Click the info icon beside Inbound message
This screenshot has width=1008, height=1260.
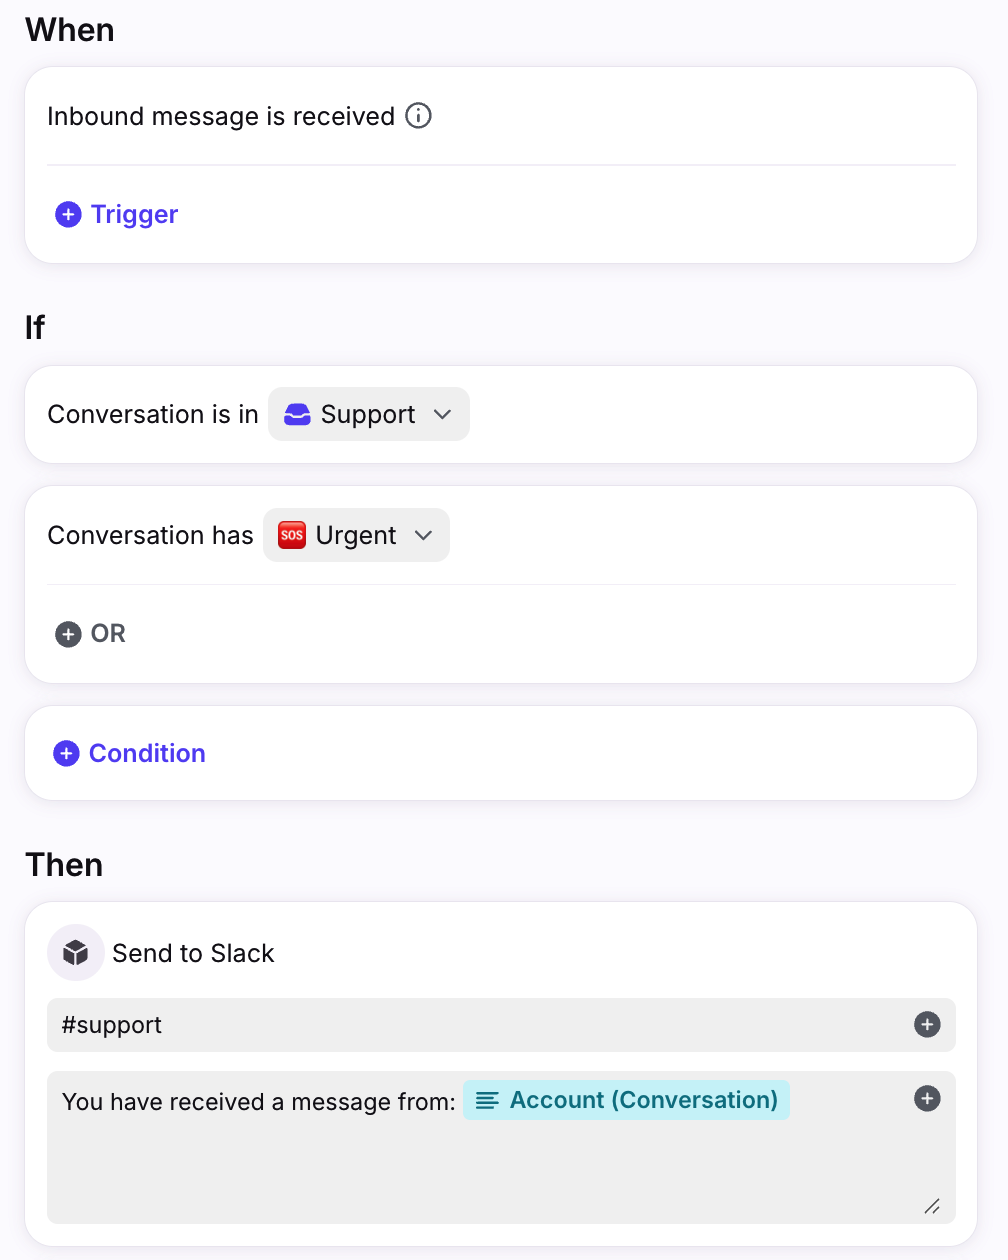[418, 116]
